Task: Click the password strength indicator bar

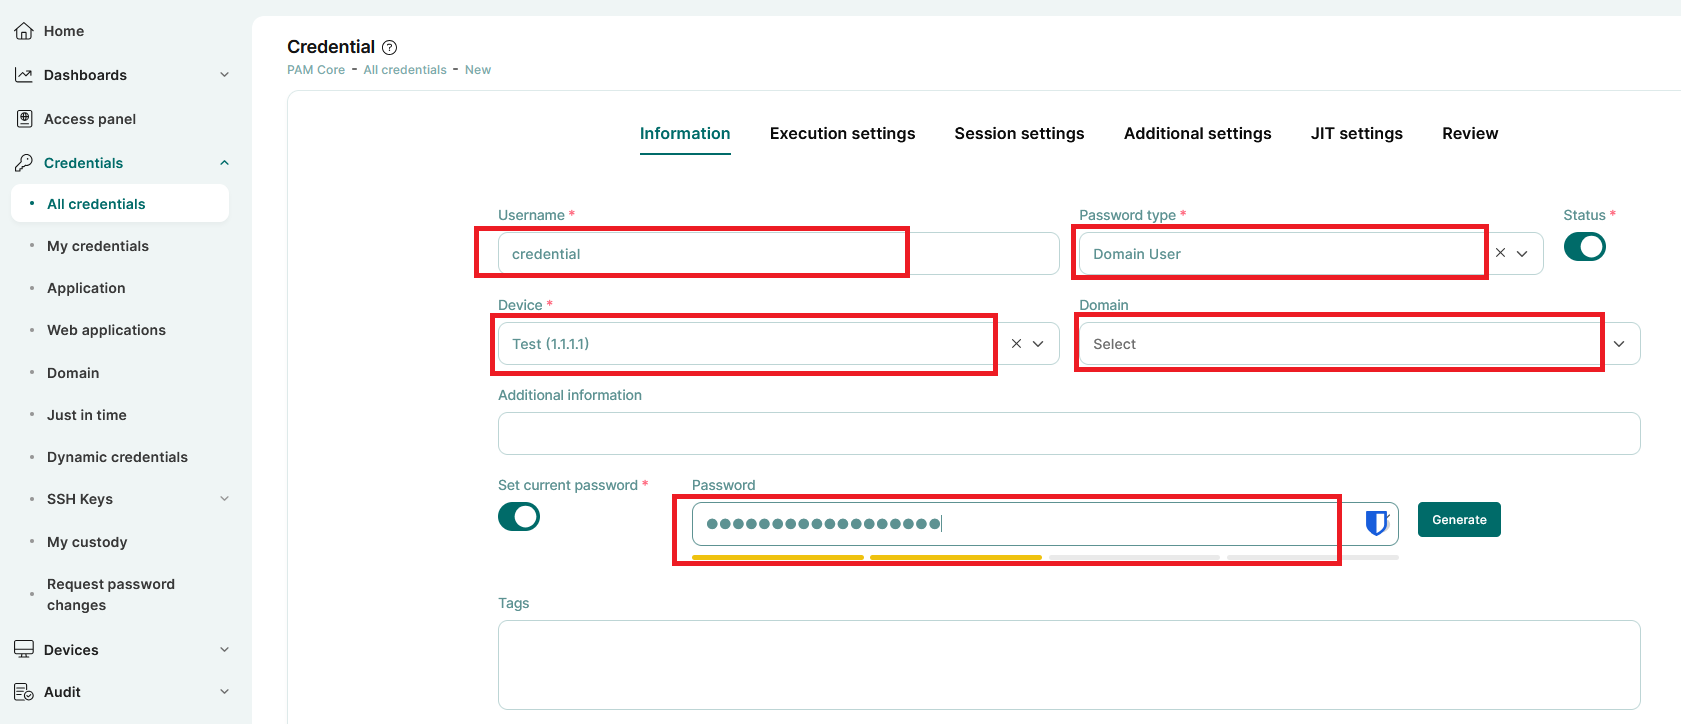Action: pyautogui.click(x=1044, y=557)
